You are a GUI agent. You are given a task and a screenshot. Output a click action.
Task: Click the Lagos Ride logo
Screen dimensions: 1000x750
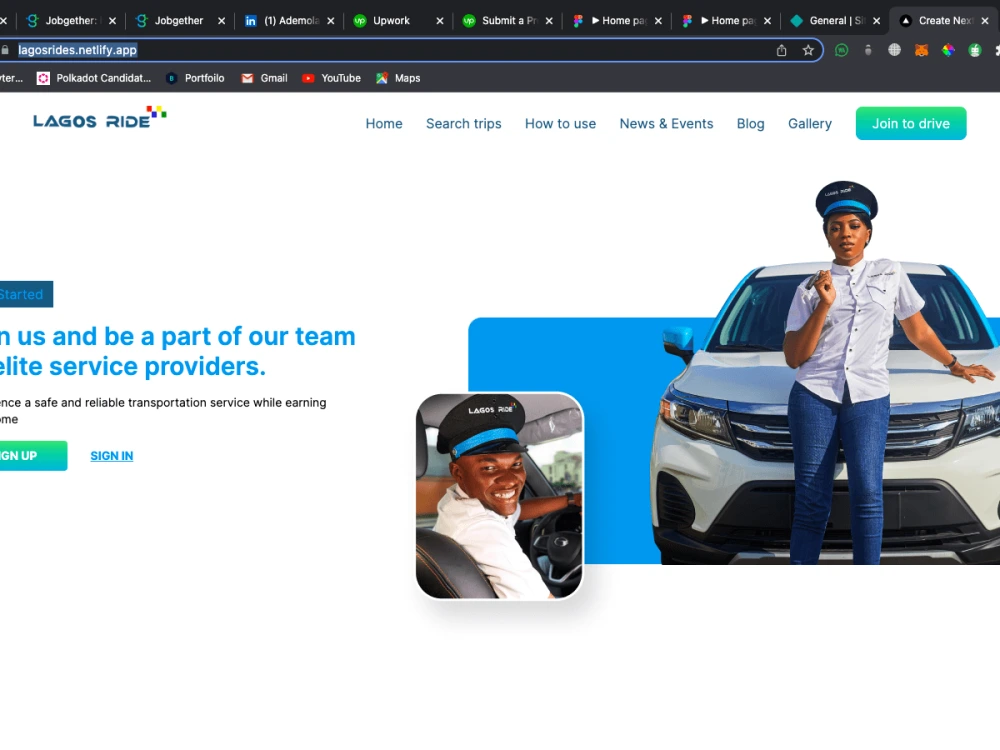point(99,119)
